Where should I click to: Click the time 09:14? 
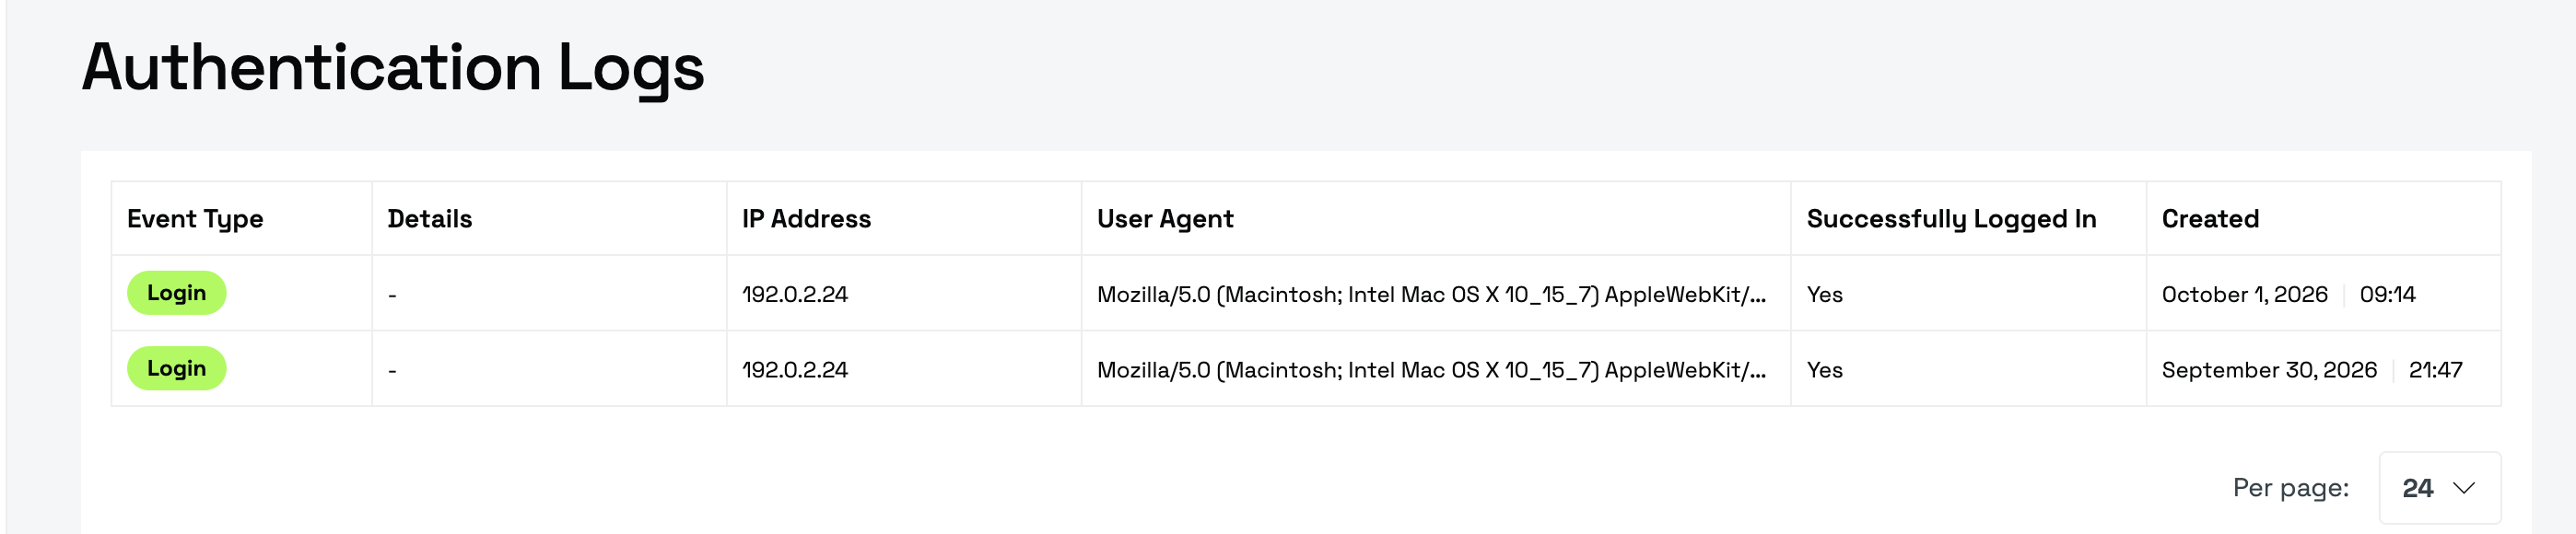point(2387,294)
